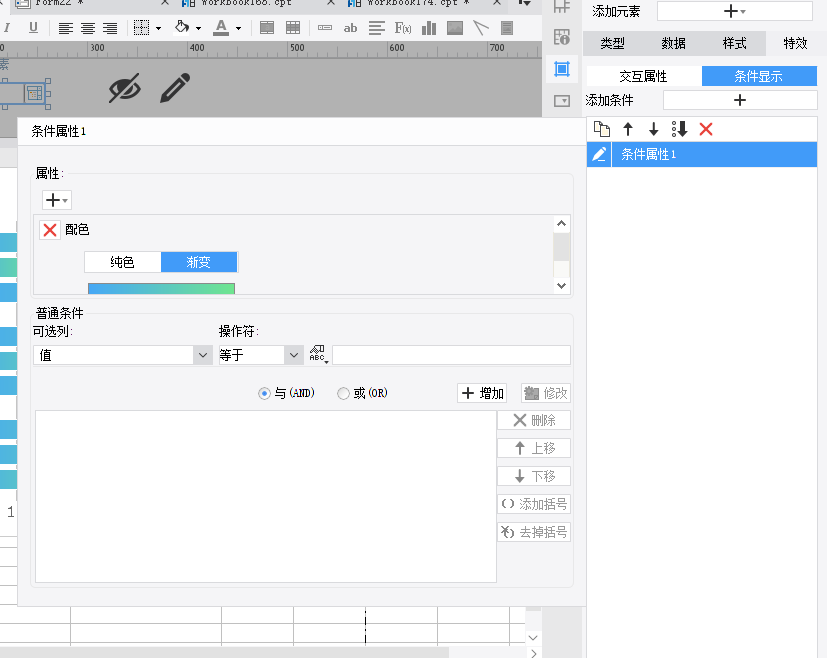Click the insert chart bar icon
This screenshot has width=827, height=658.
429,28
